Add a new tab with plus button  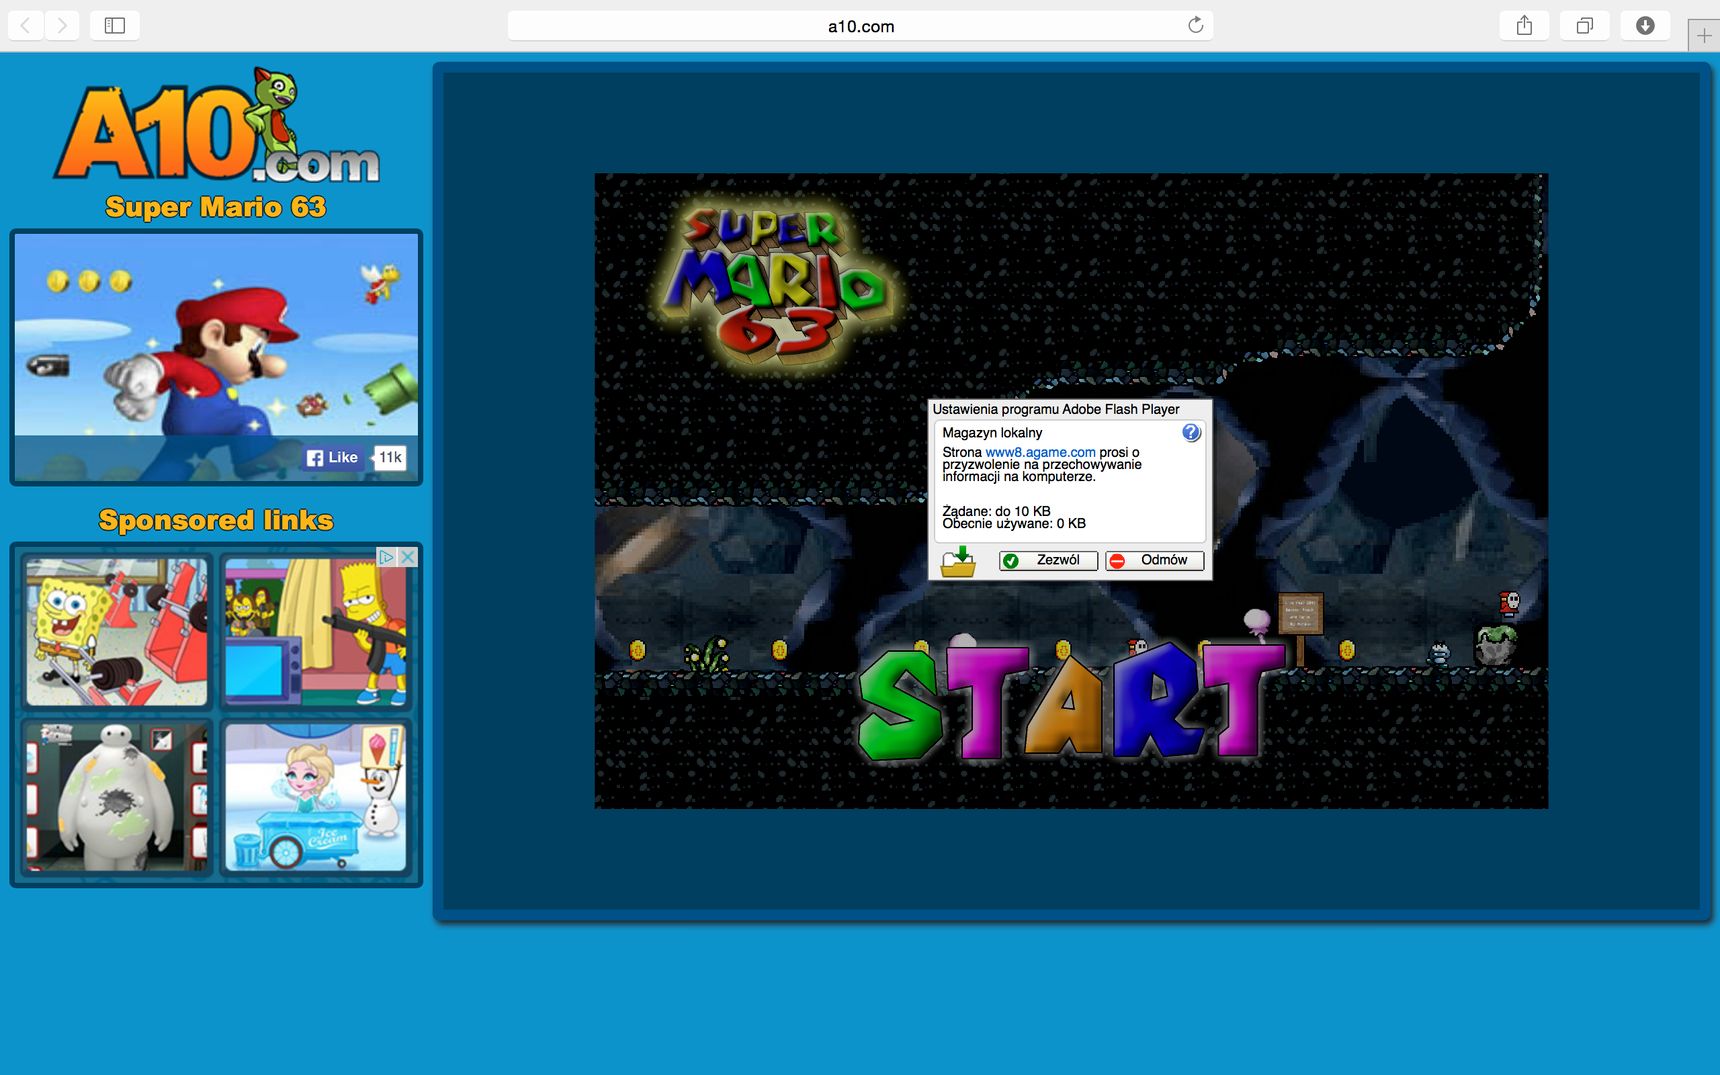(1704, 35)
